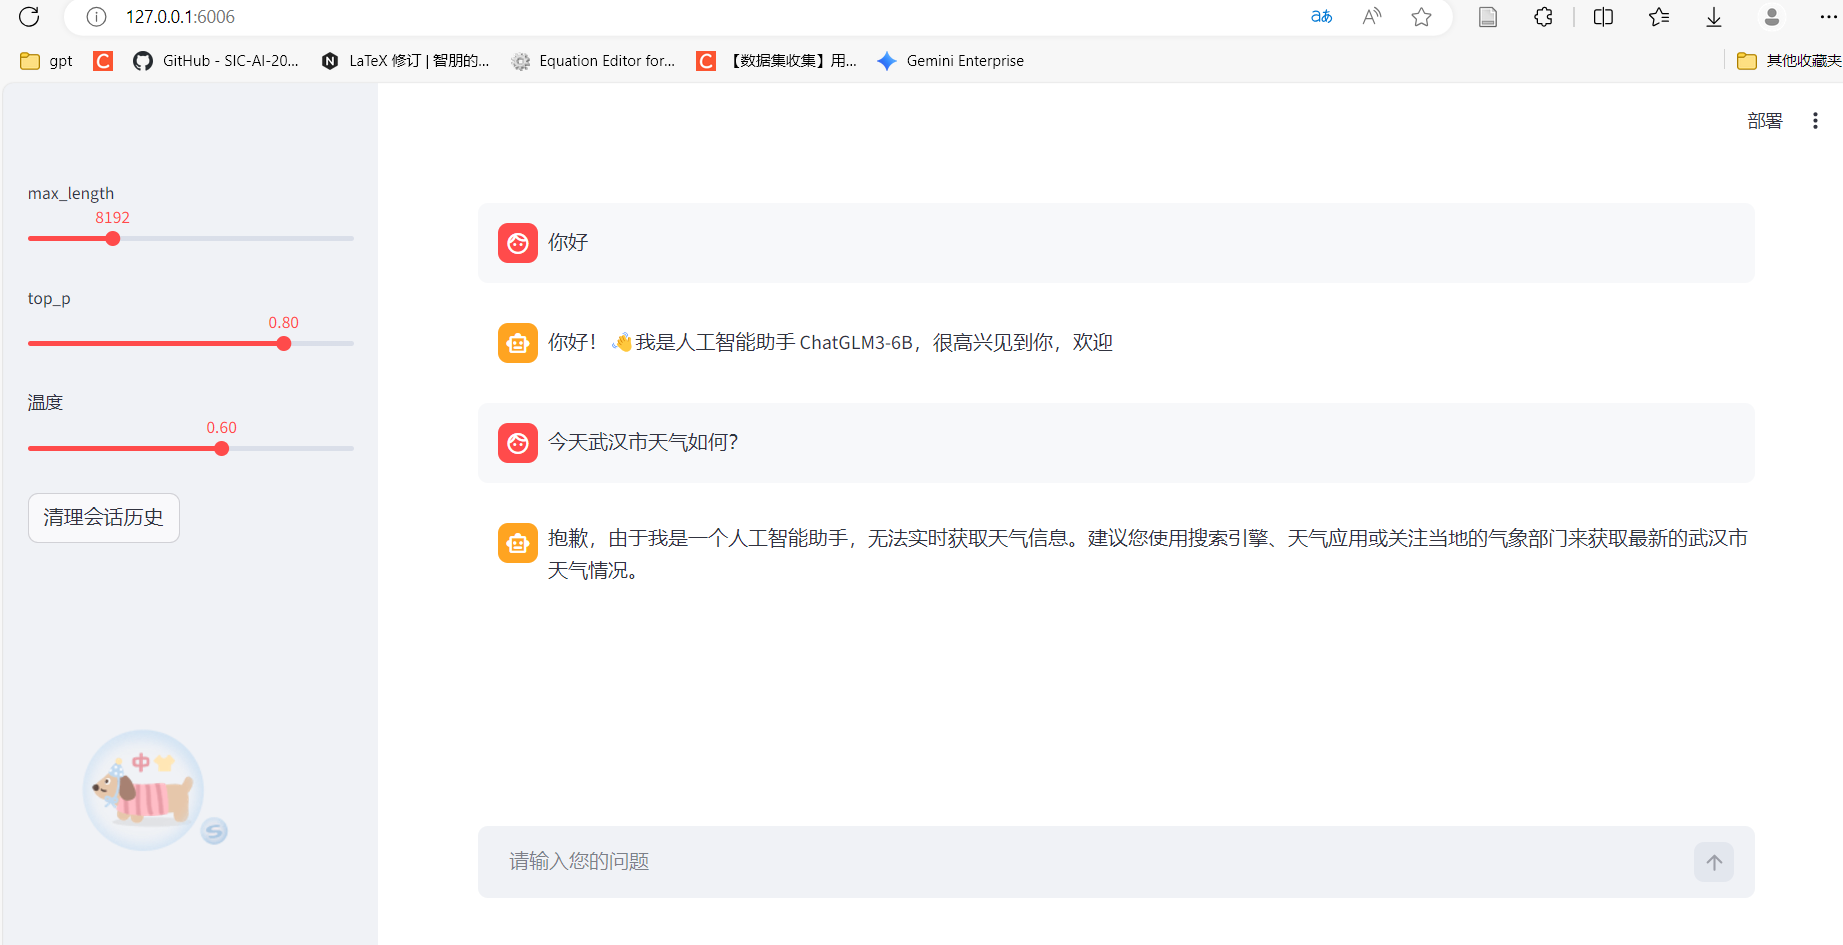This screenshot has height=945, width=1843.
Task: Click the browser downloads icon
Action: 1713,17
